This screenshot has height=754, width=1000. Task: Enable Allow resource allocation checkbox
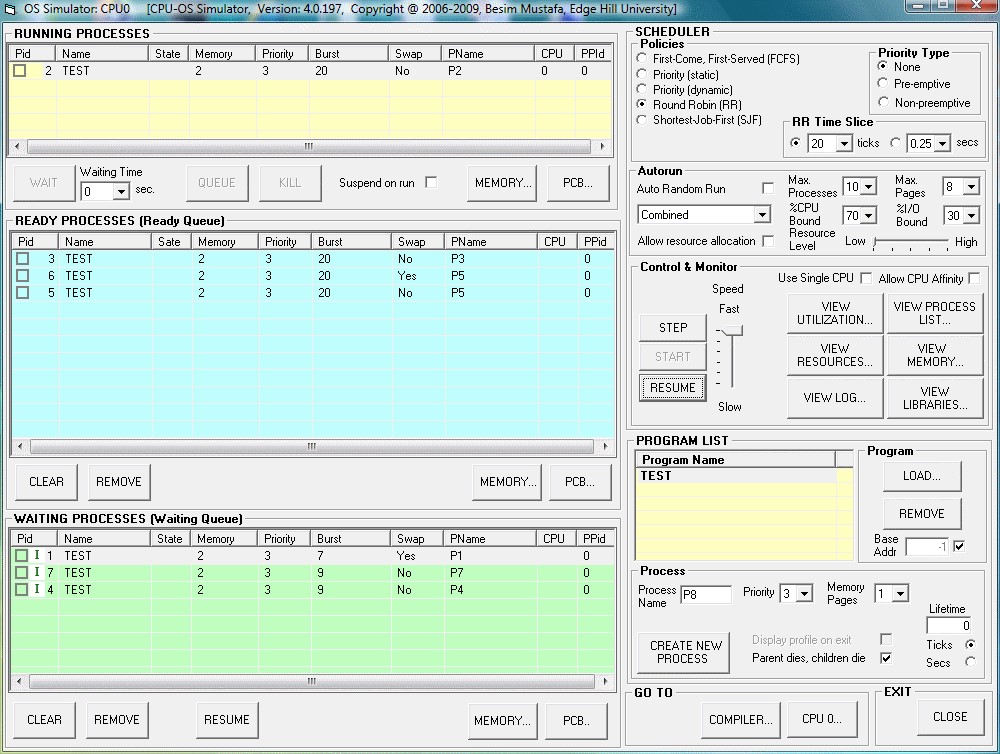coord(768,241)
